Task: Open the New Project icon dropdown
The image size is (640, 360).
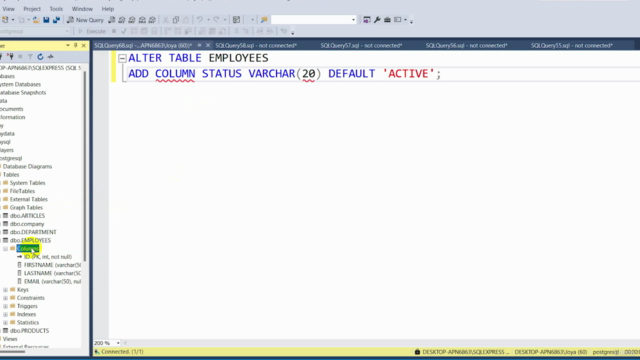Action: 13,20
